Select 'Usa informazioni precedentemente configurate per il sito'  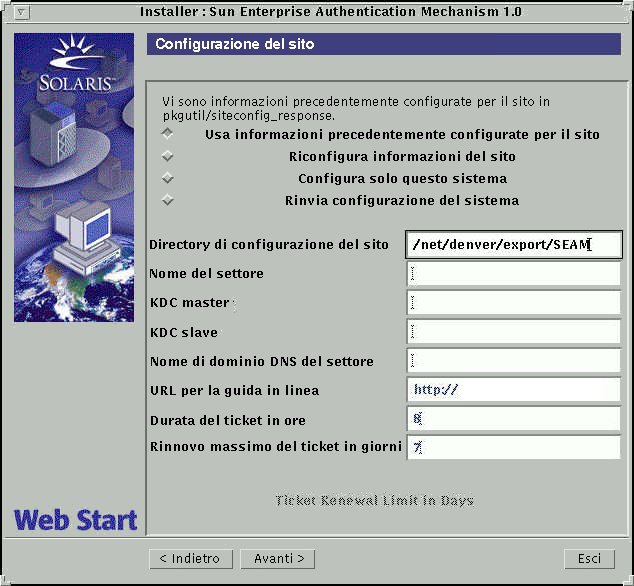click(167, 133)
